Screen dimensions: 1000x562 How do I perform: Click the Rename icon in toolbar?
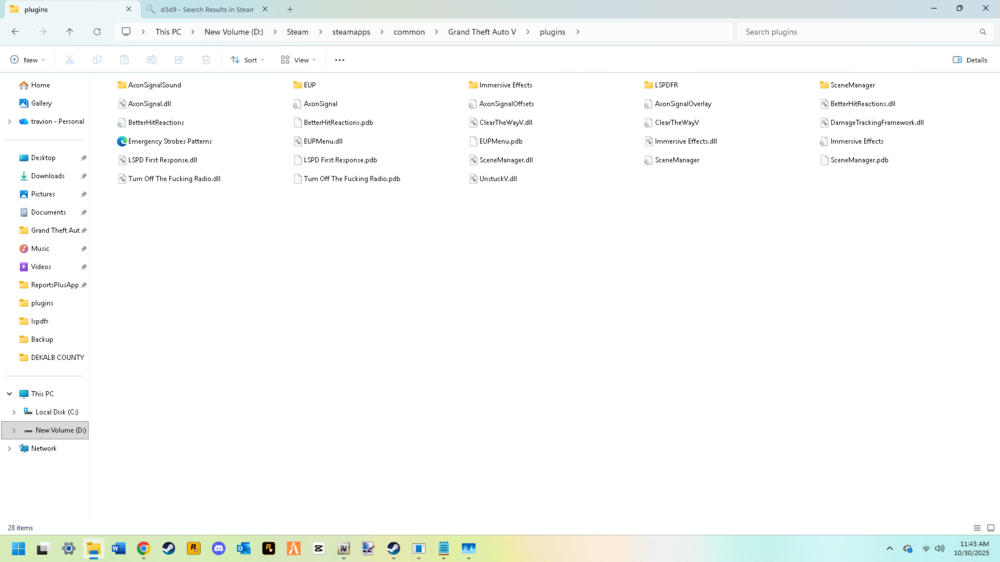point(152,60)
